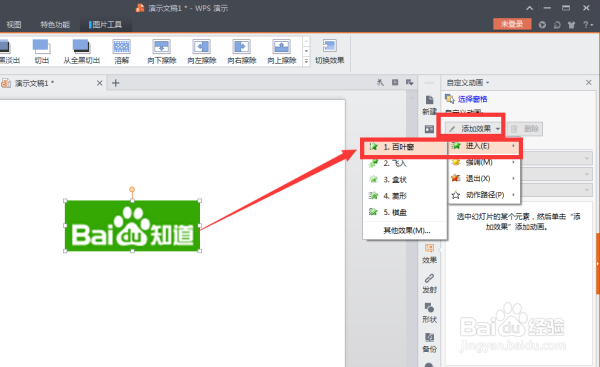The width and height of the screenshot is (600, 367).
Task: Click the square window icon in the tab bar
Action: (395, 82)
